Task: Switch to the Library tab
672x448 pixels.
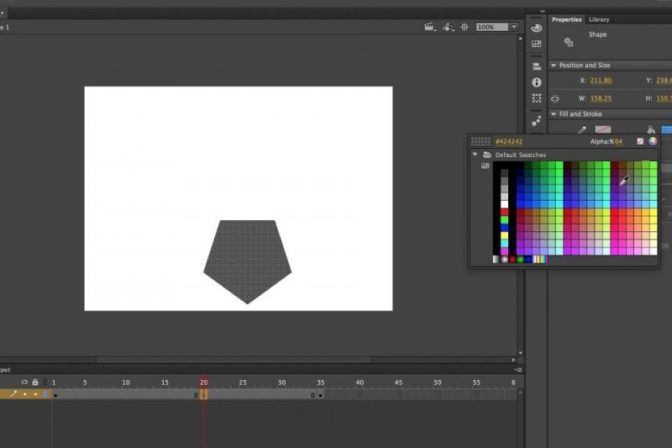Action: coord(599,19)
